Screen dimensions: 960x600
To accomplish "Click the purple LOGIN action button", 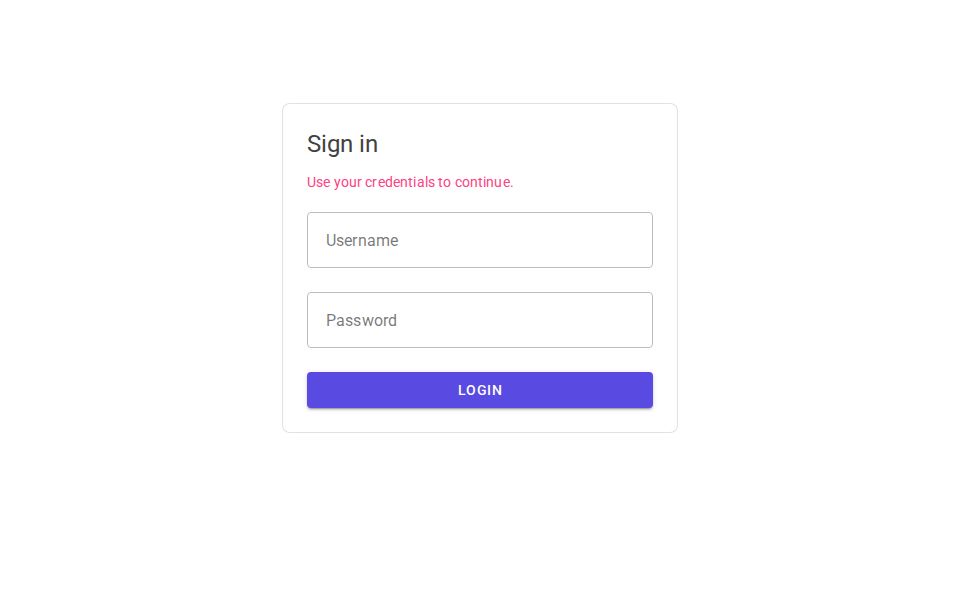I will 480,390.
